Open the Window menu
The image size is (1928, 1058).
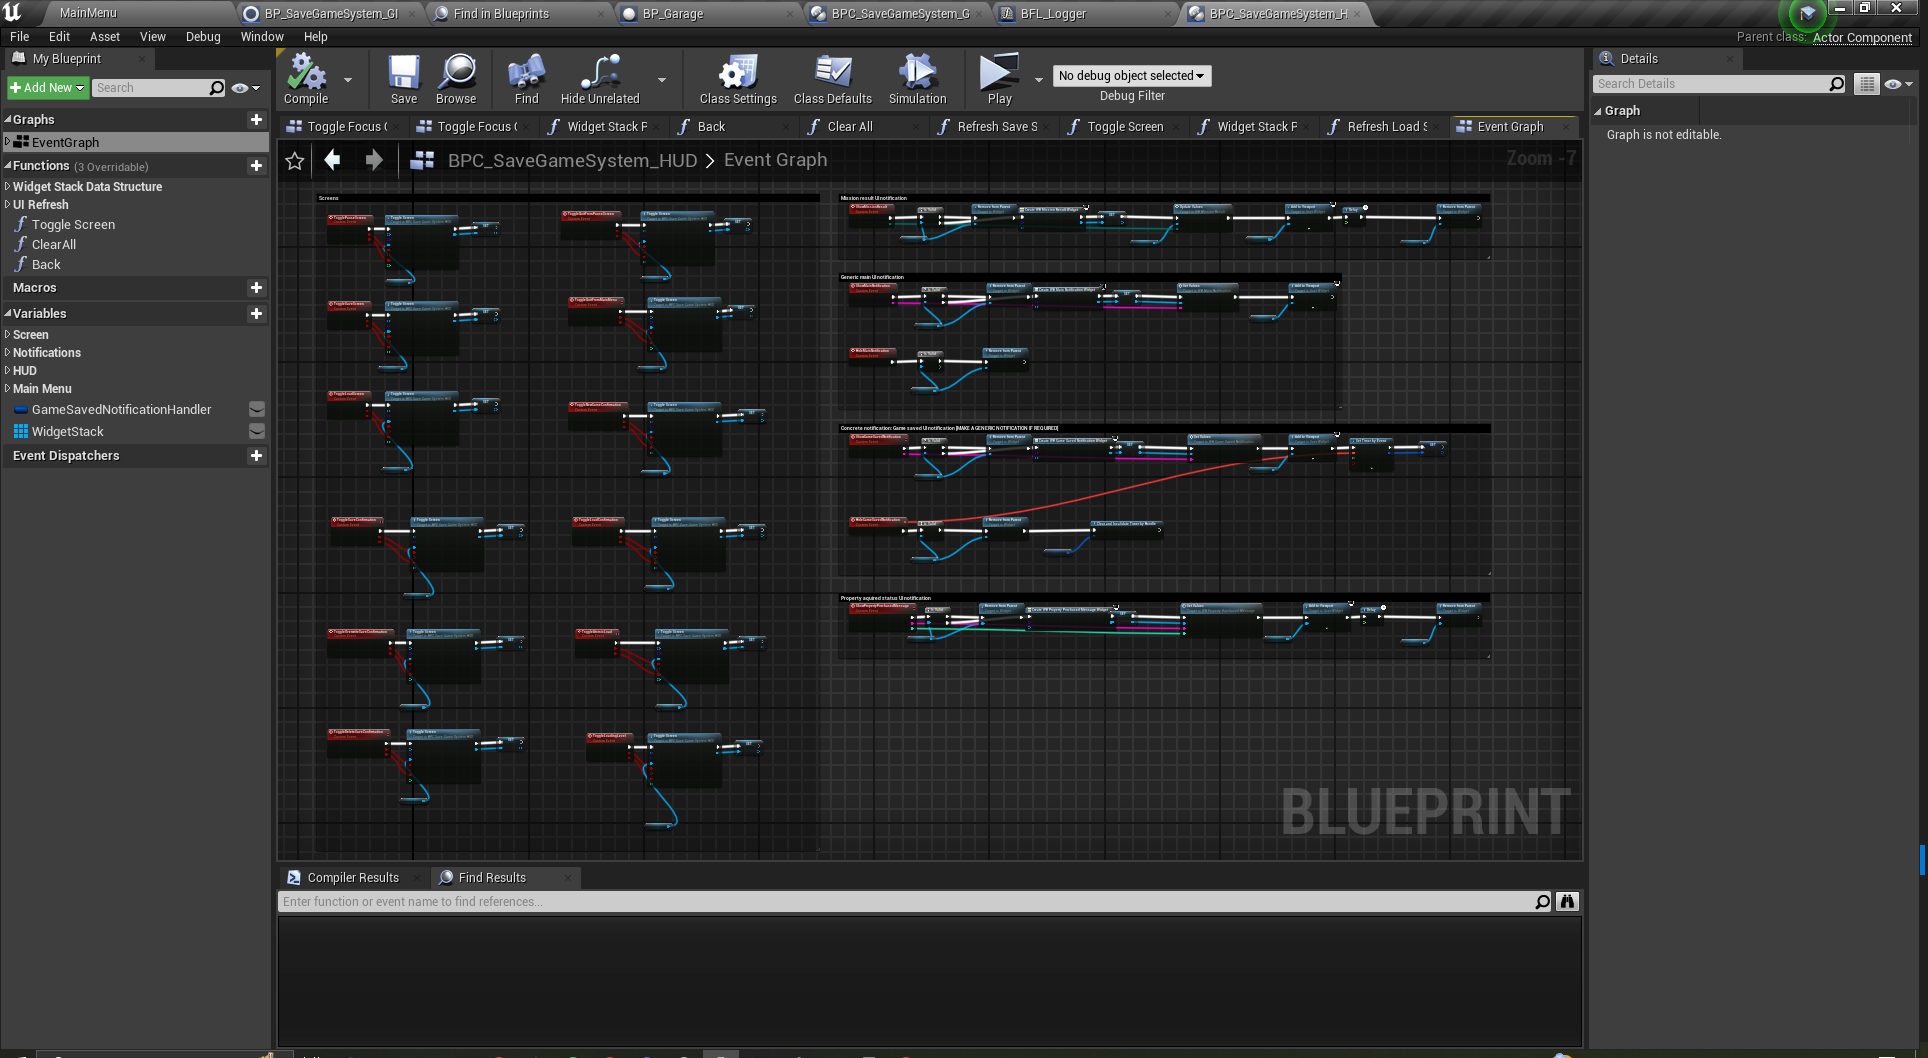pos(262,37)
